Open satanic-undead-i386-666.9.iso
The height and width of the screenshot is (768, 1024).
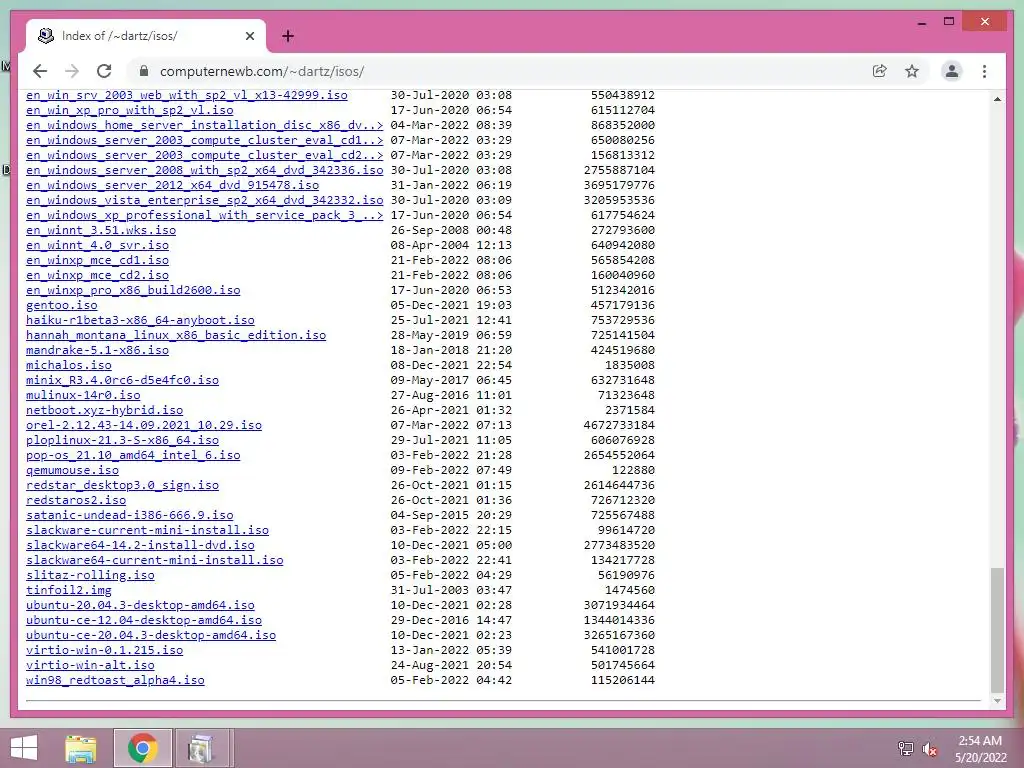(x=129, y=516)
